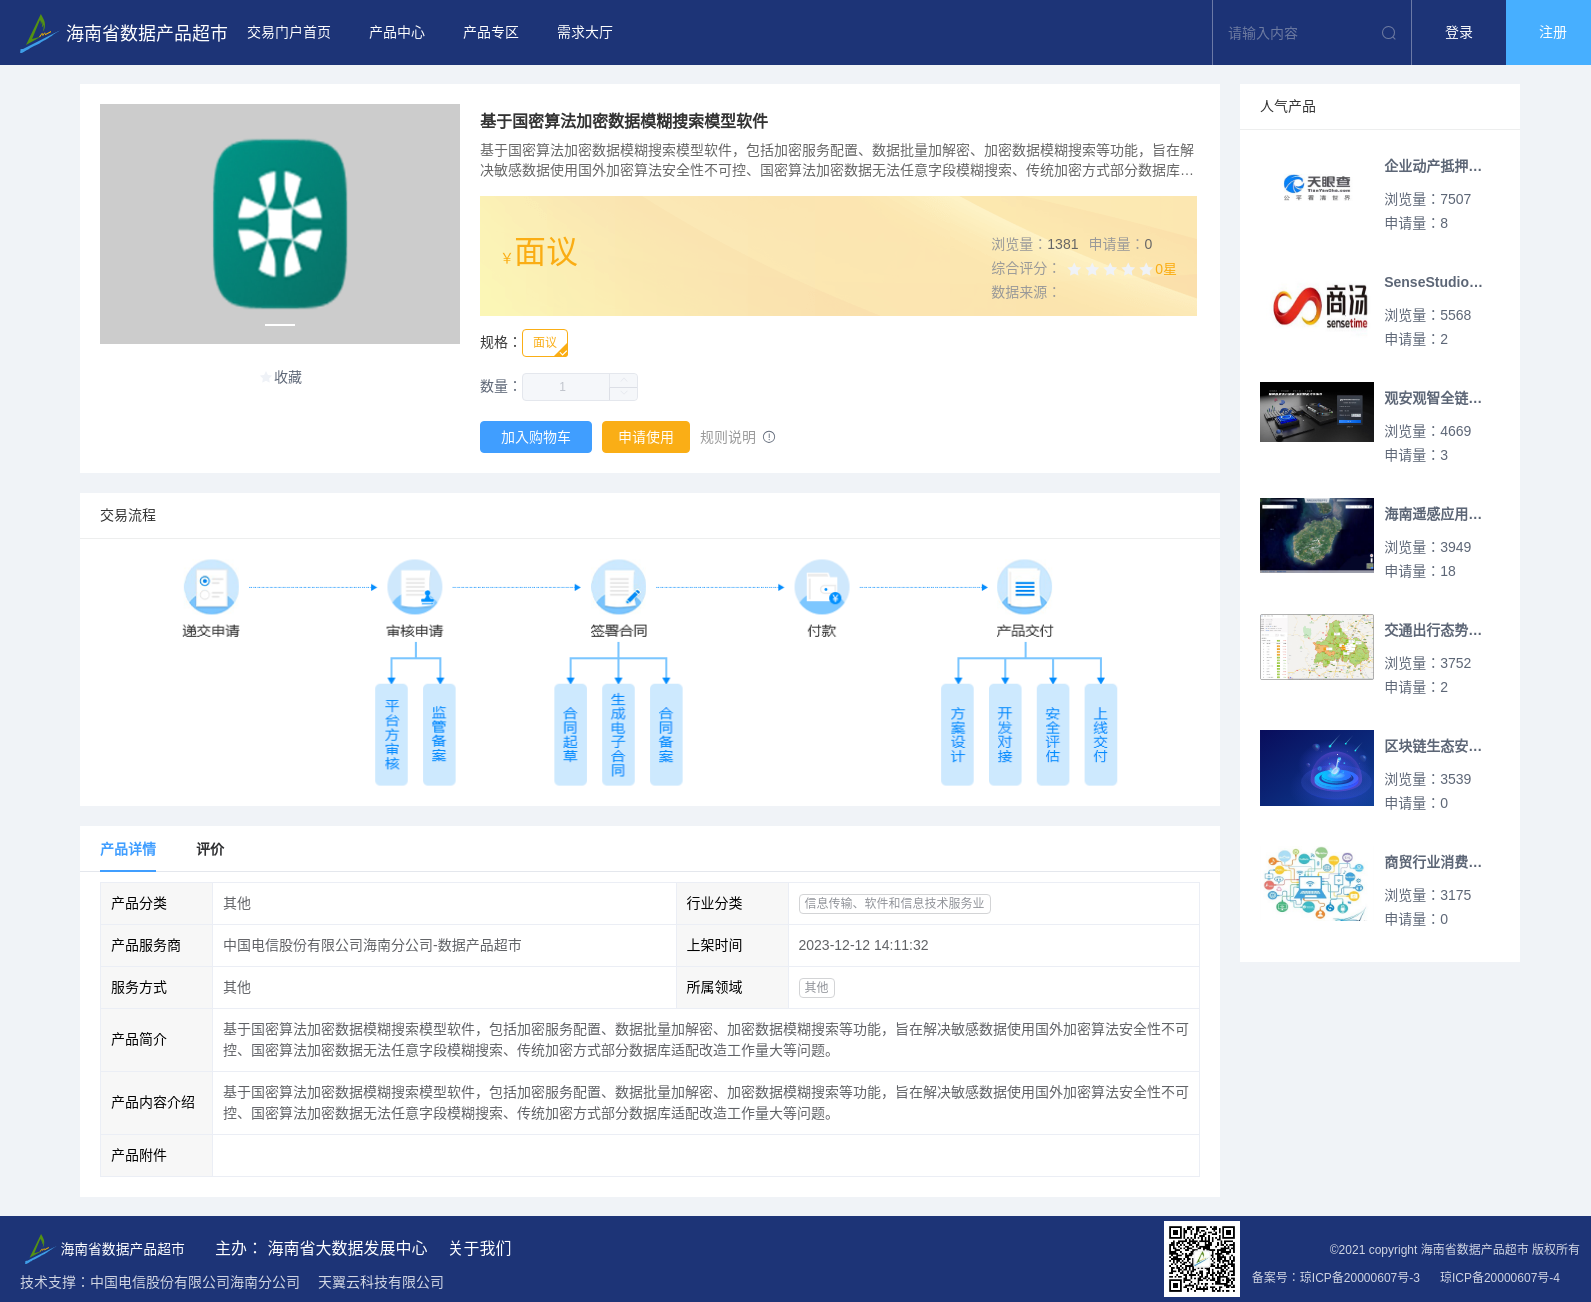
Task: Click the 上线交付 sub-step box
Action: 1101,735
